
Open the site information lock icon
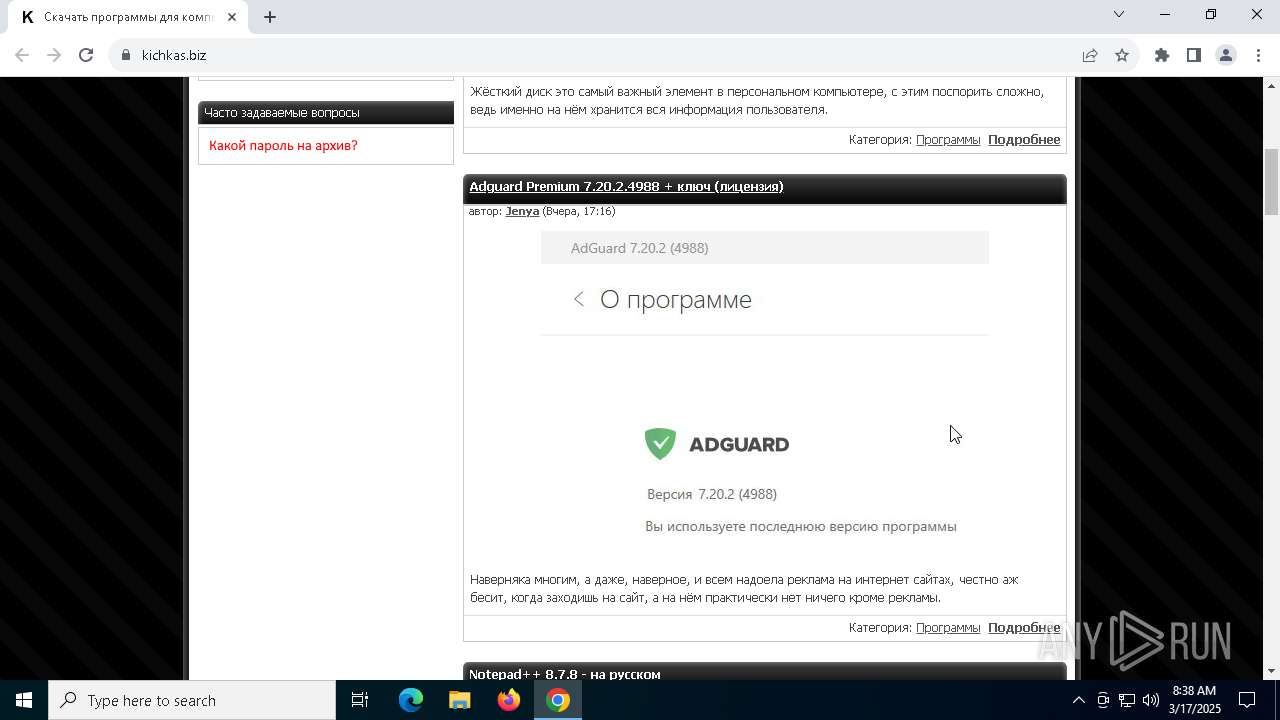tap(126, 55)
